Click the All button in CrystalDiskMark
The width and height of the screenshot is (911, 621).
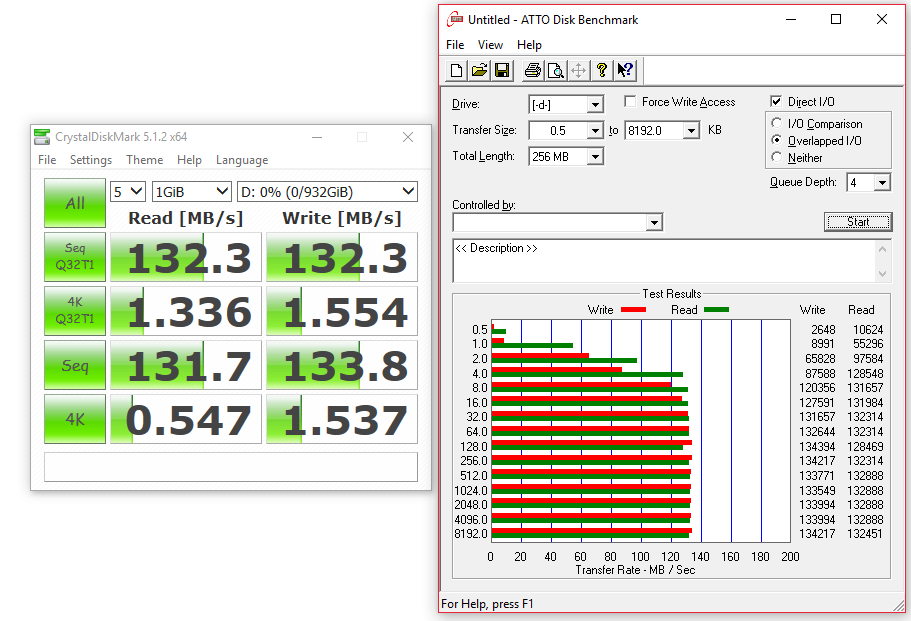[75, 203]
